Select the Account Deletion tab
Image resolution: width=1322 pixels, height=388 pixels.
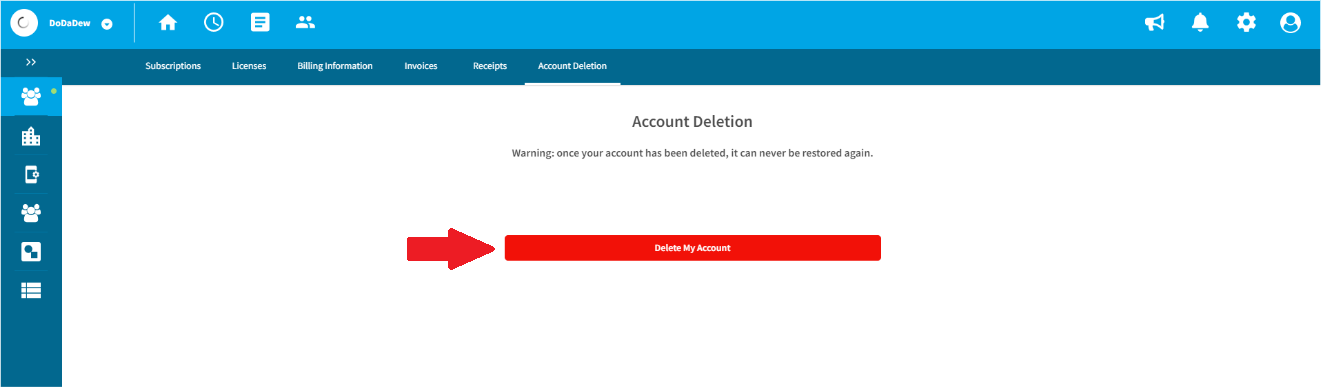(572, 66)
